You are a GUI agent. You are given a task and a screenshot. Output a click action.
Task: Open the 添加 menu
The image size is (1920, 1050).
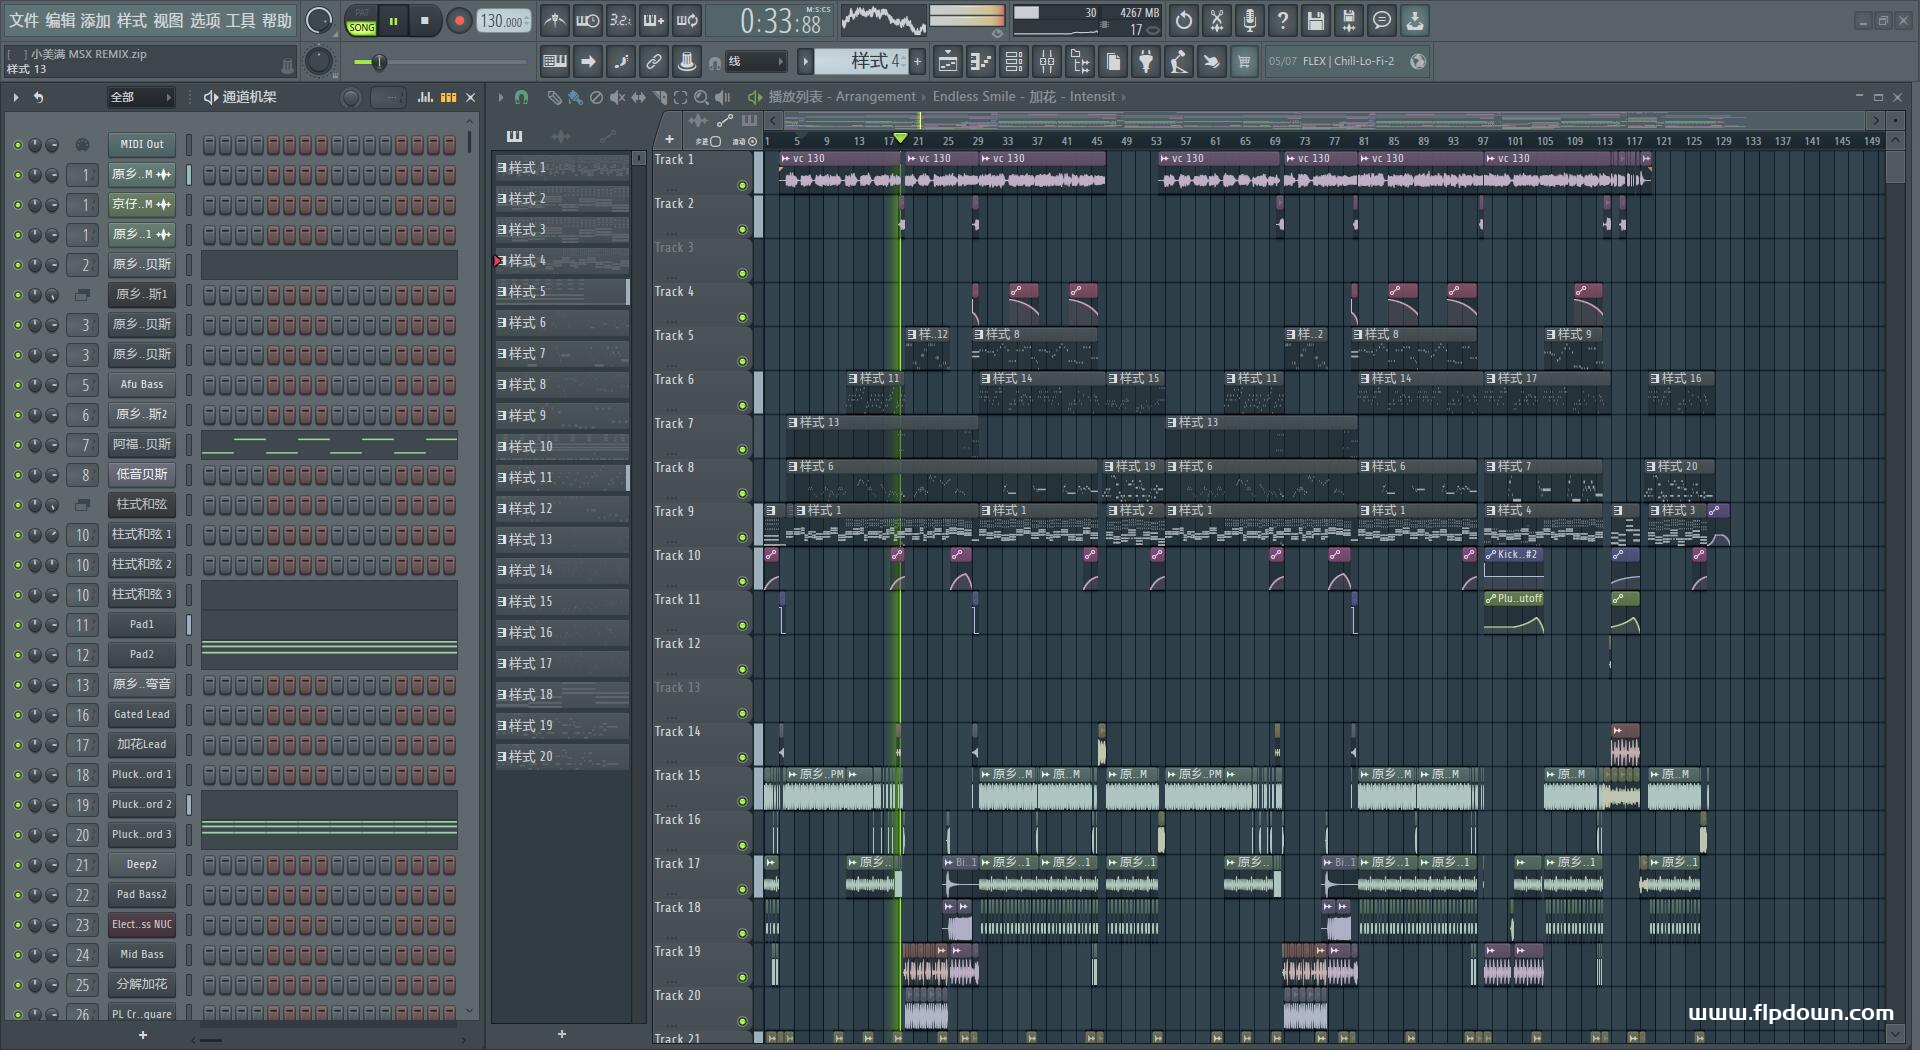[95, 20]
